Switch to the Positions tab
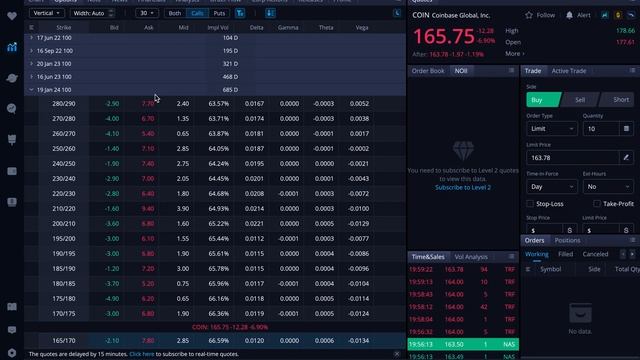Image resolution: width=640 pixels, height=360 pixels. pyautogui.click(x=567, y=240)
